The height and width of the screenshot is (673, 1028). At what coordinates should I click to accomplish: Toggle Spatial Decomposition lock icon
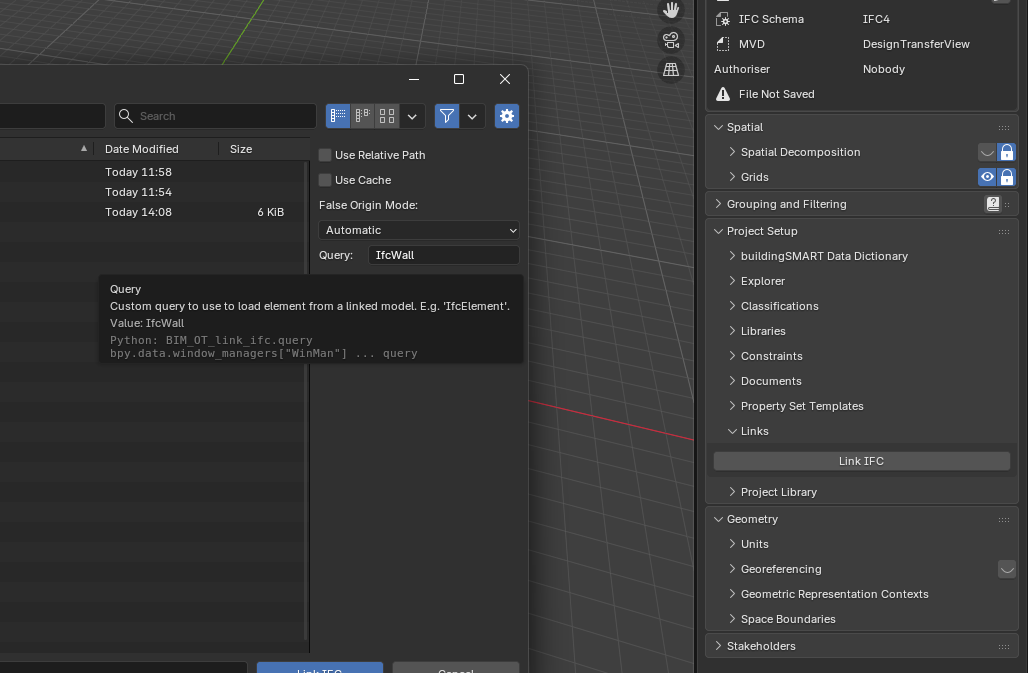coord(1007,152)
